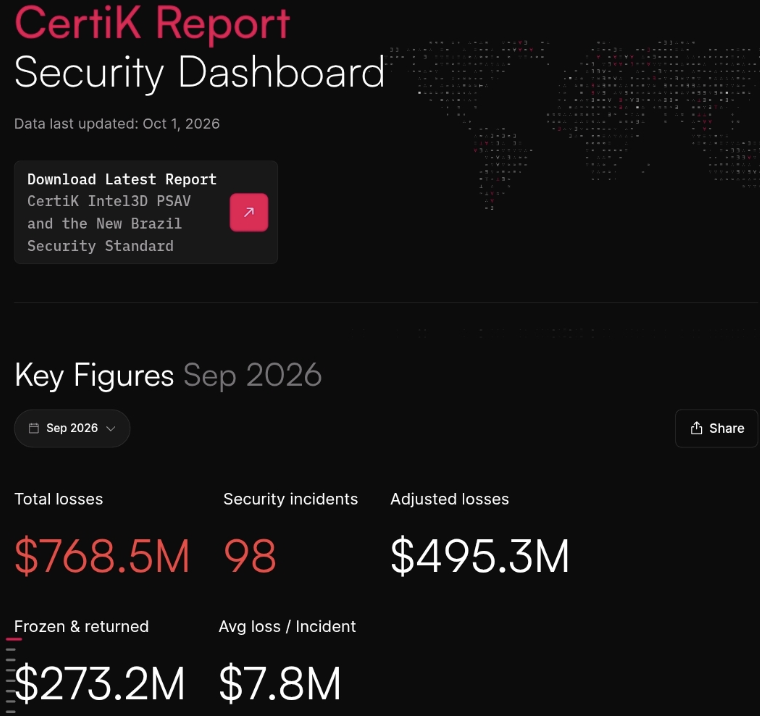Screen dimensions: 760x716
Task: Click 'CertiK Intel3D PSAV' report title text
Action: coord(109,201)
